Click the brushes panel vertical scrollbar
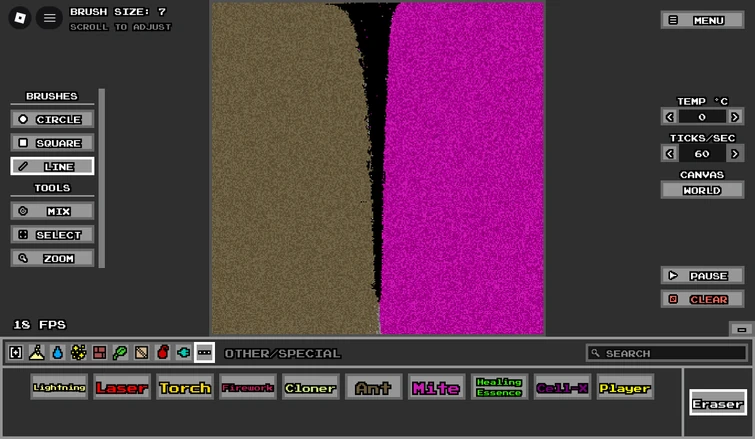The image size is (755, 439). (102, 178)
